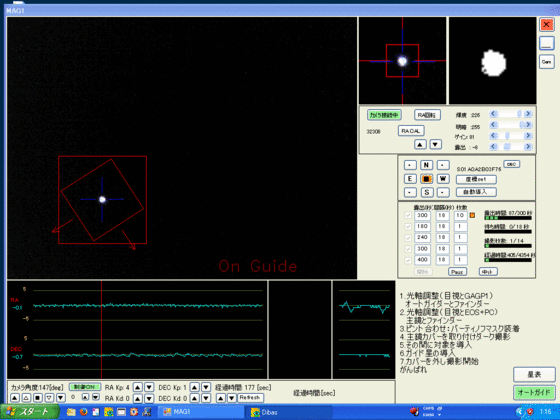
Task: Increase RA Kp with the up arrow
Action: click(x=138, y=387)
